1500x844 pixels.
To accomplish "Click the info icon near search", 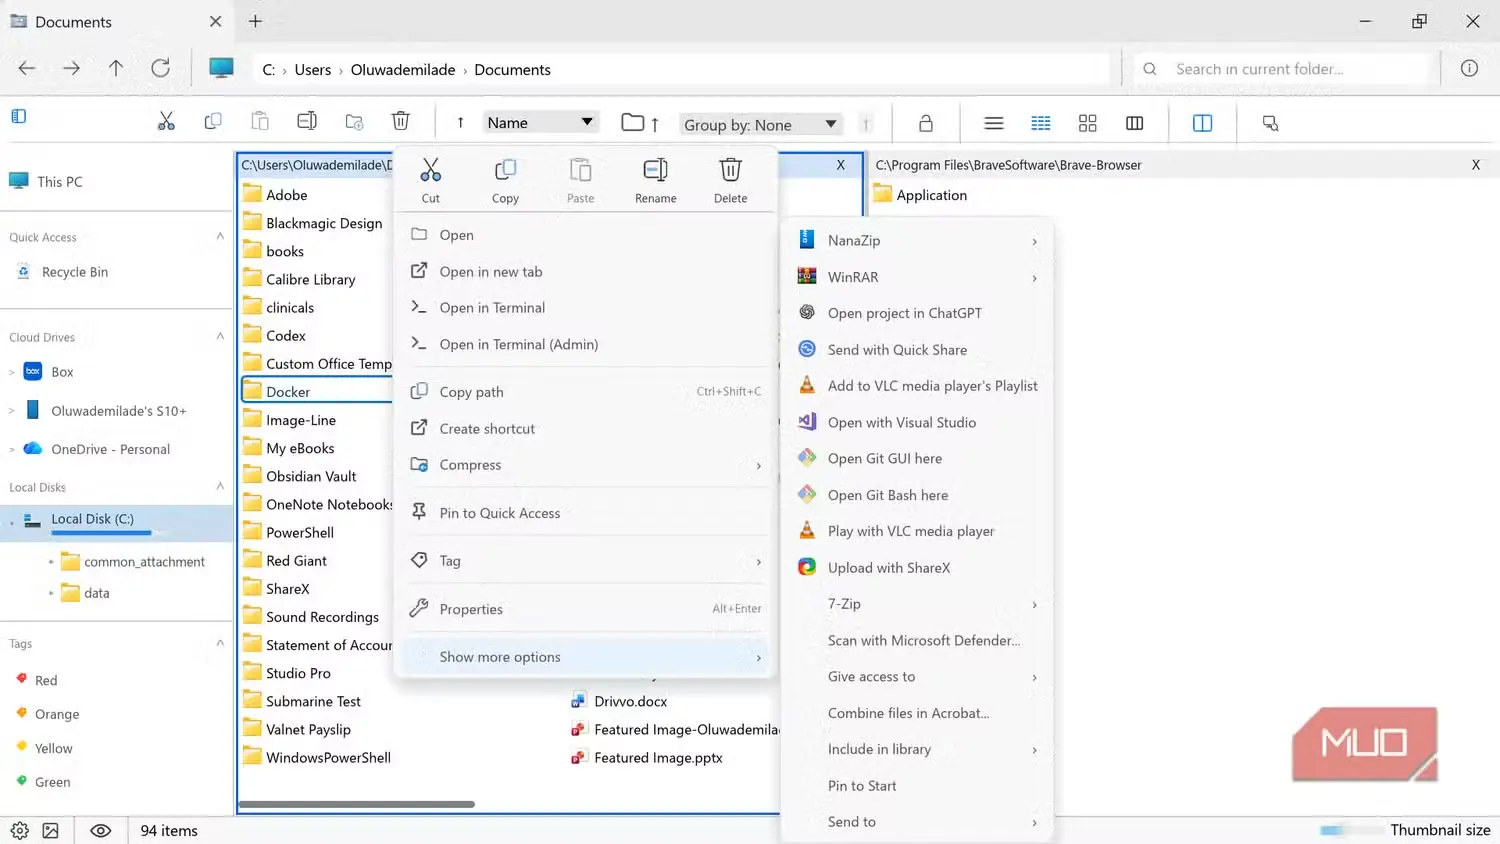I will click(x=1468, y=68).
